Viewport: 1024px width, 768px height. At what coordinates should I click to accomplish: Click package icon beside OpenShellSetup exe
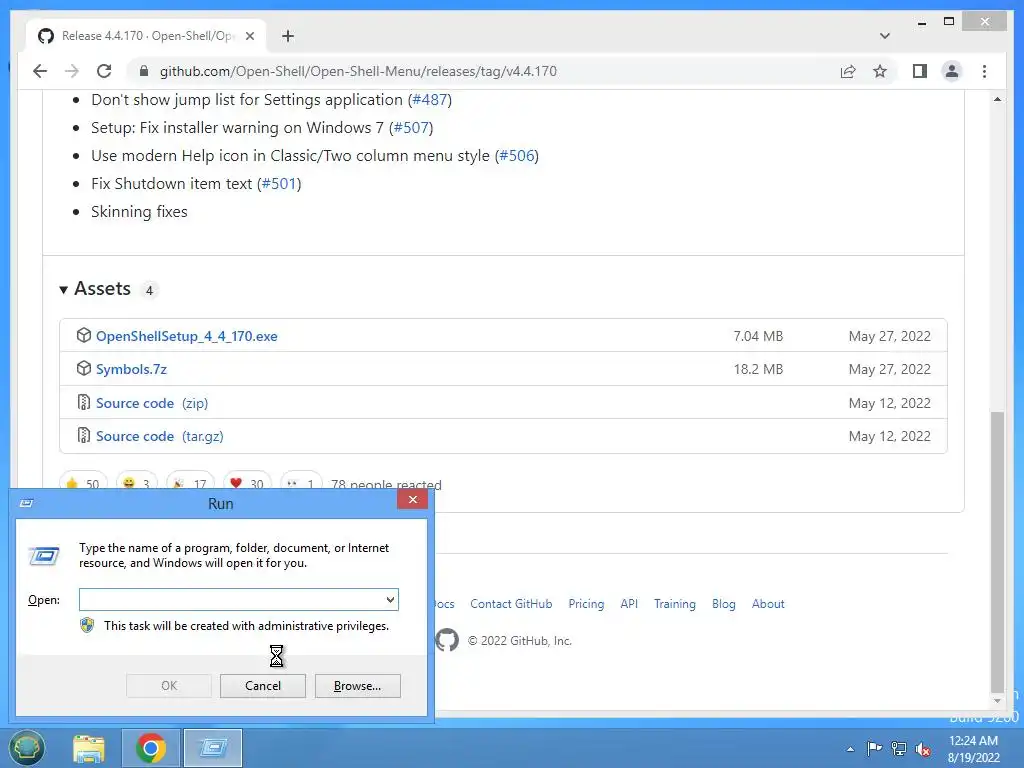click(84, 336)
